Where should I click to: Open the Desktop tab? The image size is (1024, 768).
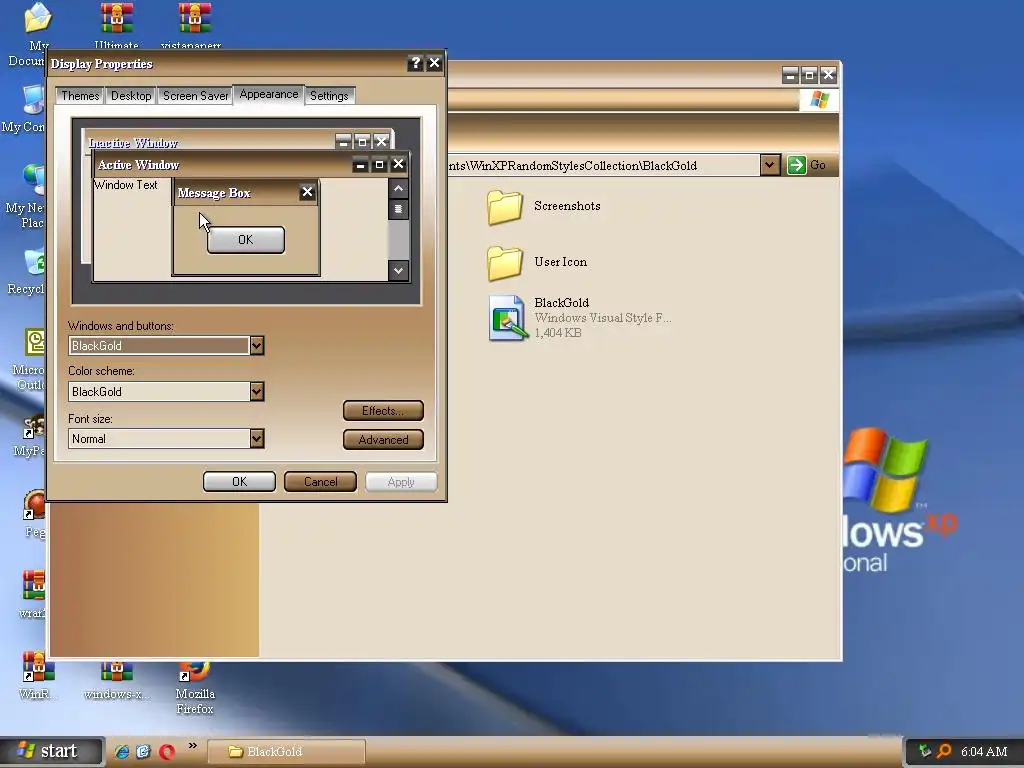click(131, 95)
